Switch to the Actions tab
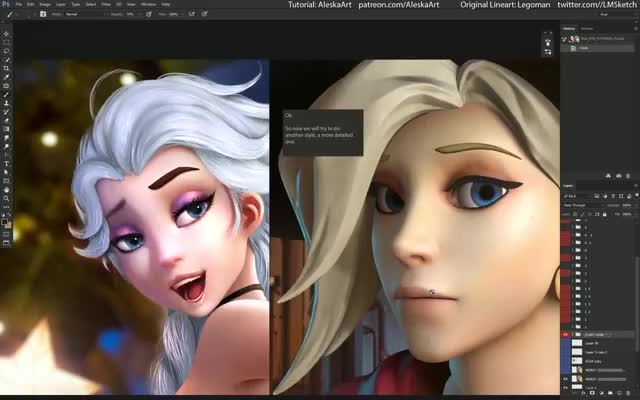640x400 pixels. pos(587,29)
